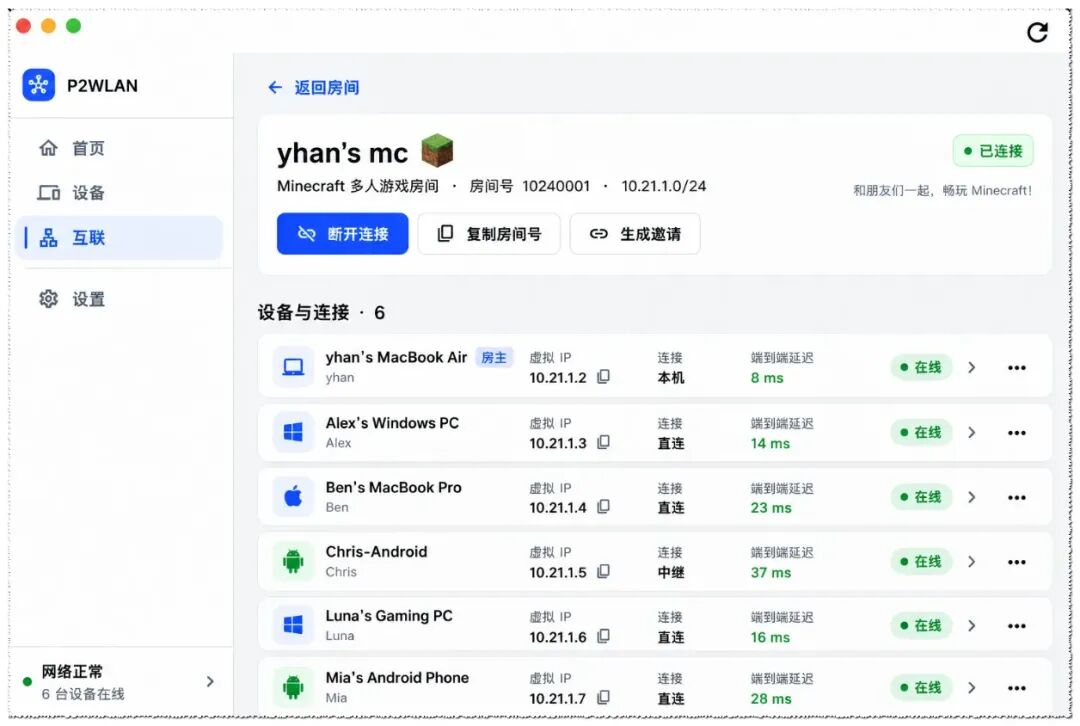
Task: Go back via 返回房间 link
Action: tap(313, 87)
